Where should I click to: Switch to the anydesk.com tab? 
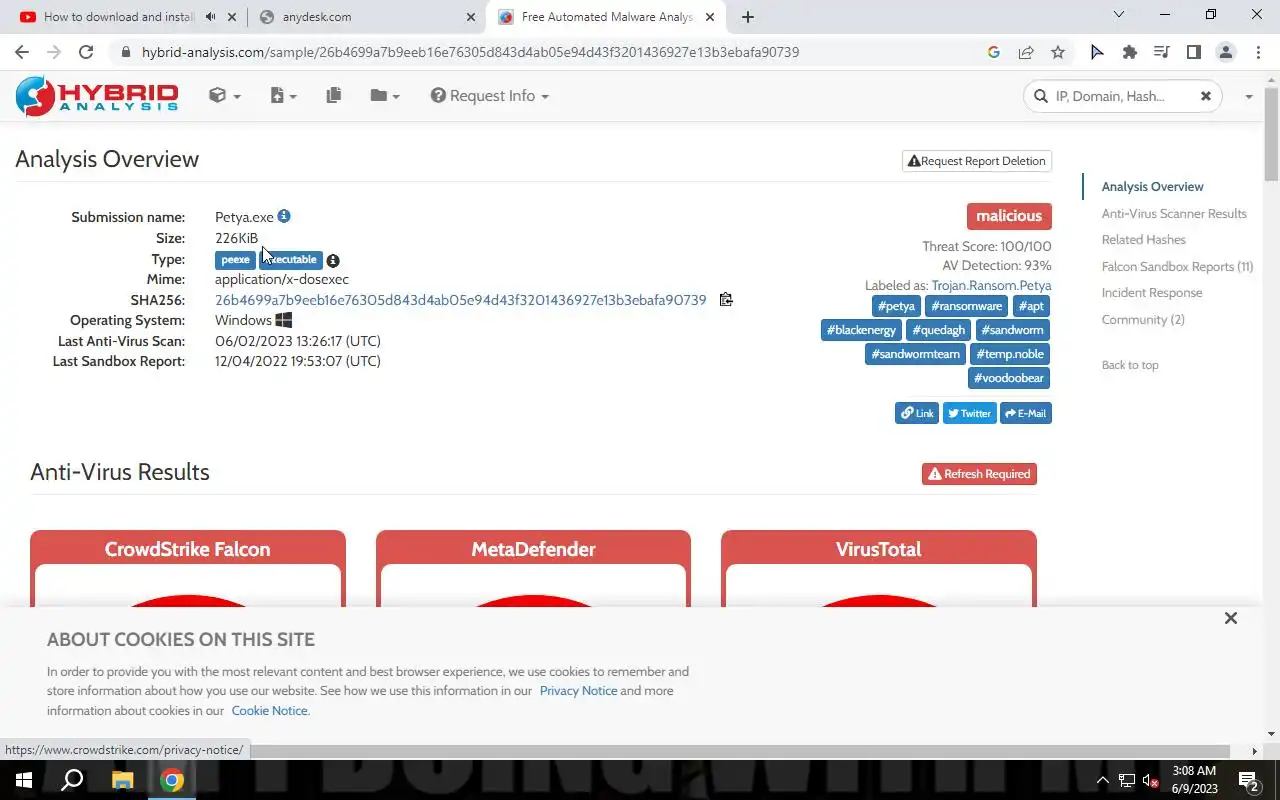coord(367,17)
